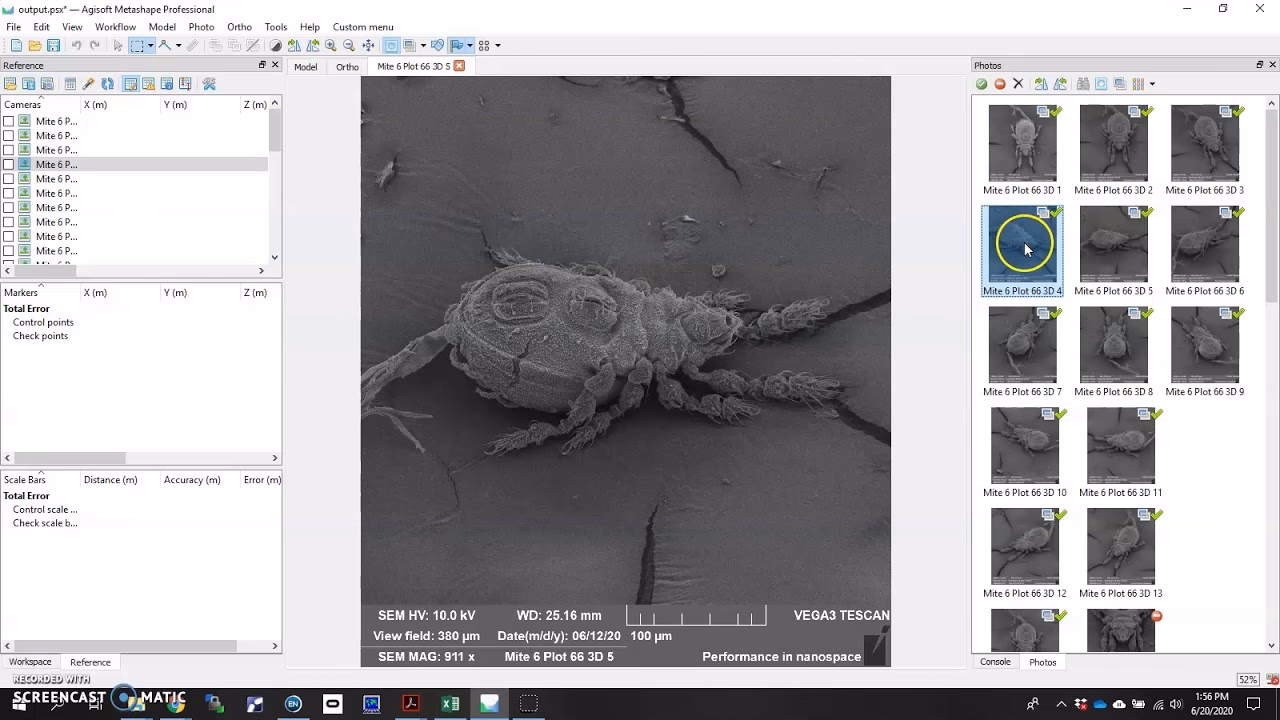
Task: Click red Disable Cameras icon in Photos pane
Action: 1000,84
